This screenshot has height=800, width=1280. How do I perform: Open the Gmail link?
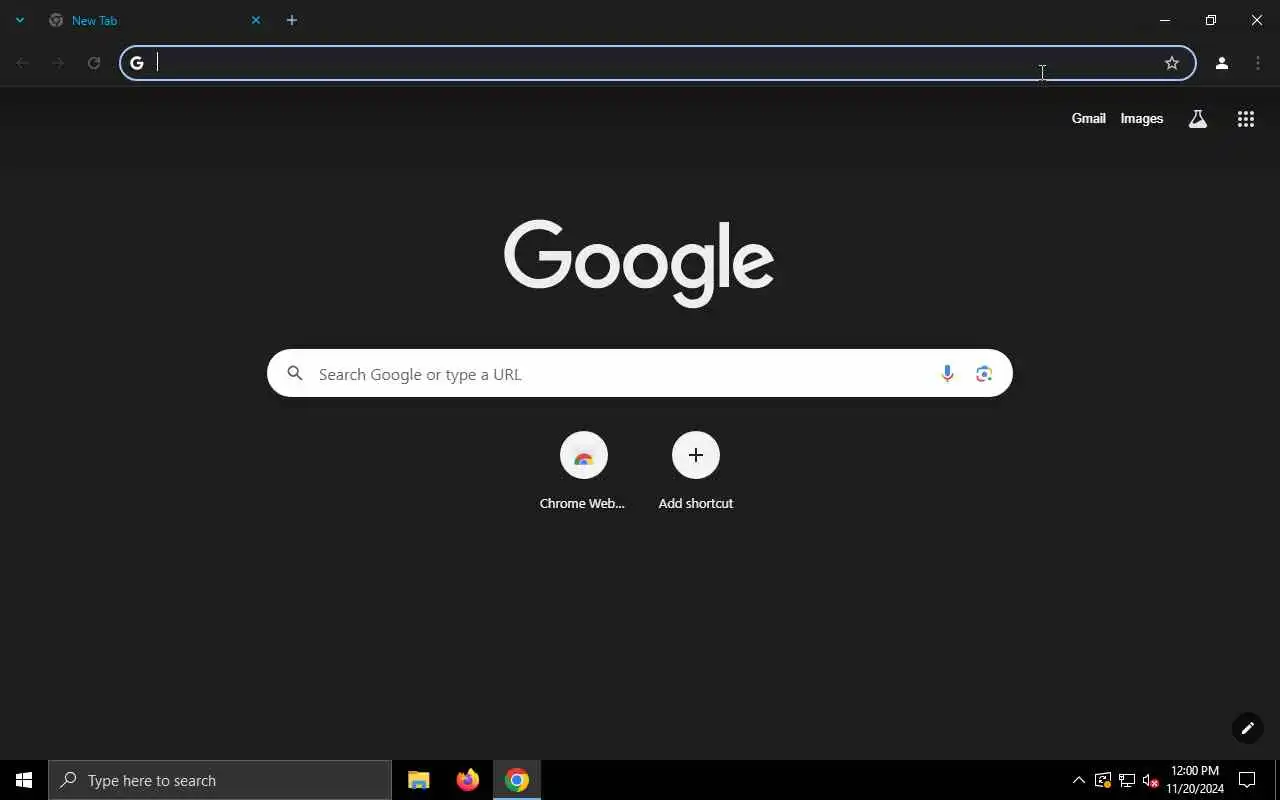pyautogui.click(x=1088, y=118)
